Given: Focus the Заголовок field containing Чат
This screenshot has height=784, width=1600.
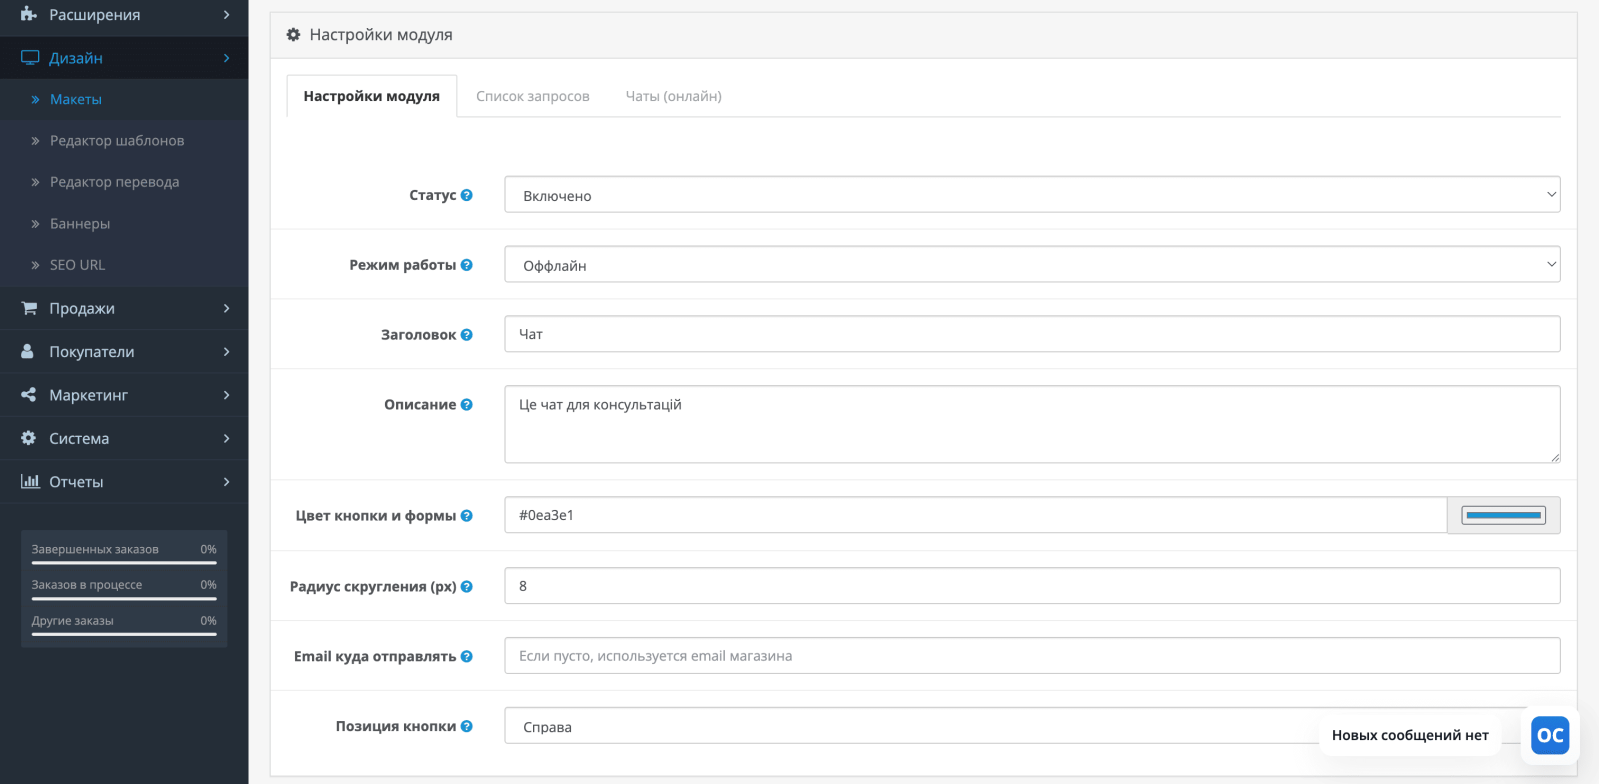Looking at the screenshot, I should tap(1032, 334).
